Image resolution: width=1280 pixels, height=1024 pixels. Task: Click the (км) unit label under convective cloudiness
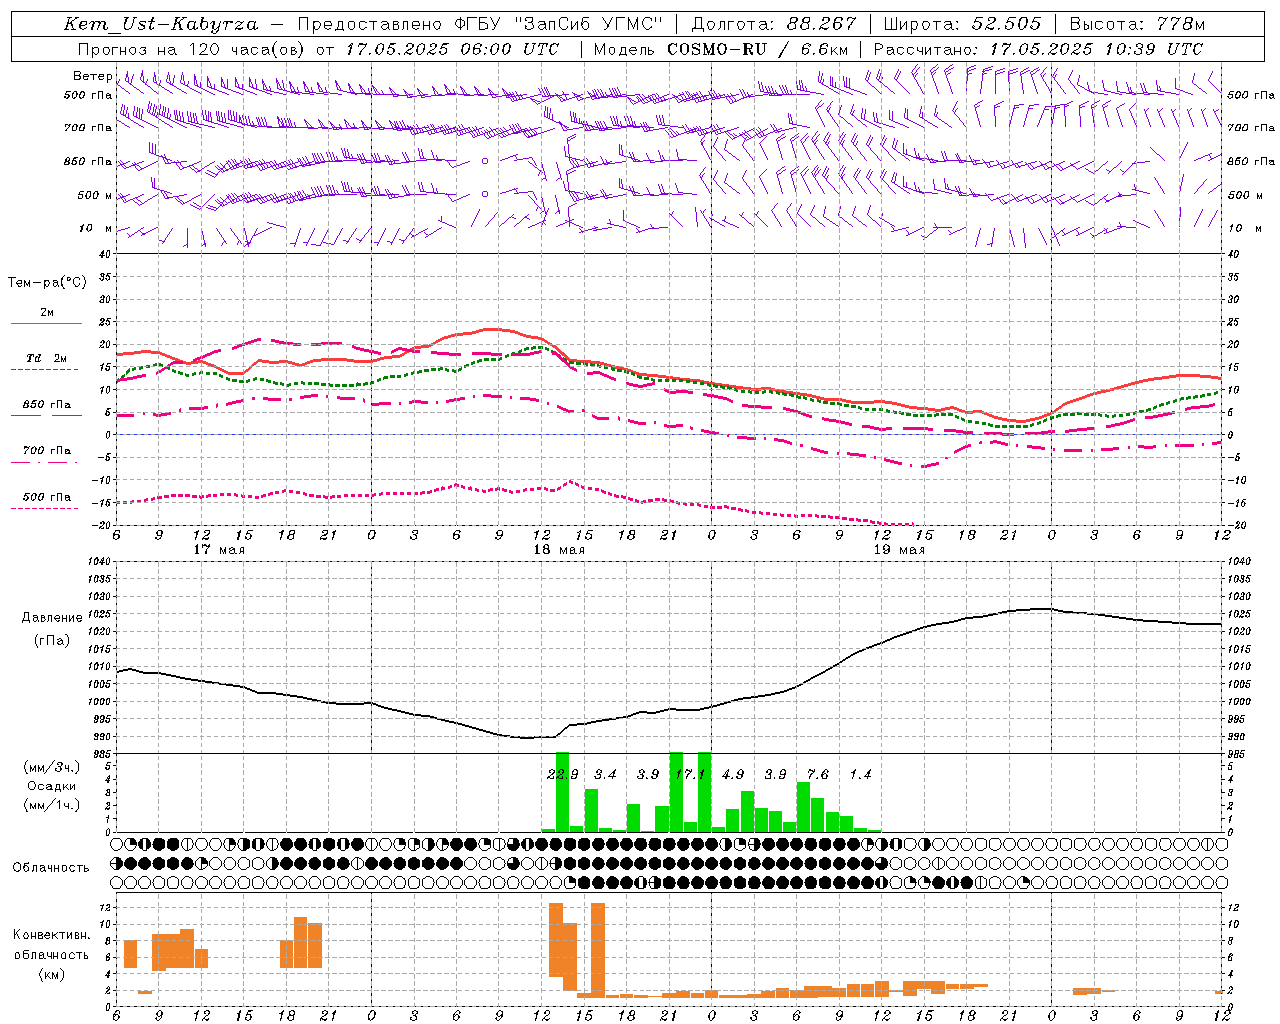[x=52, y=975]
